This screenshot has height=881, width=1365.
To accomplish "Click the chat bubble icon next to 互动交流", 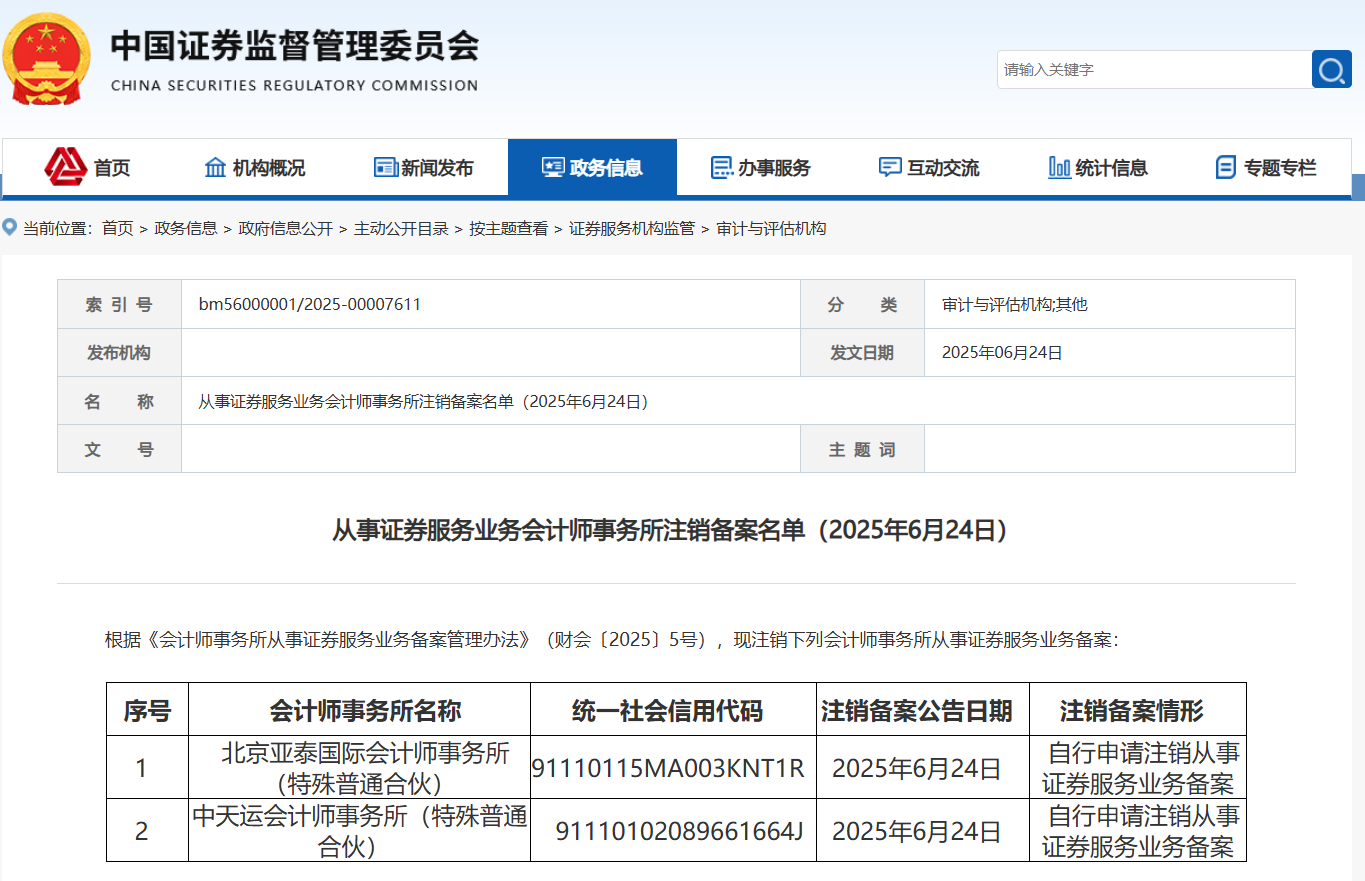I will pyautogui.click(x=890, y=167).
